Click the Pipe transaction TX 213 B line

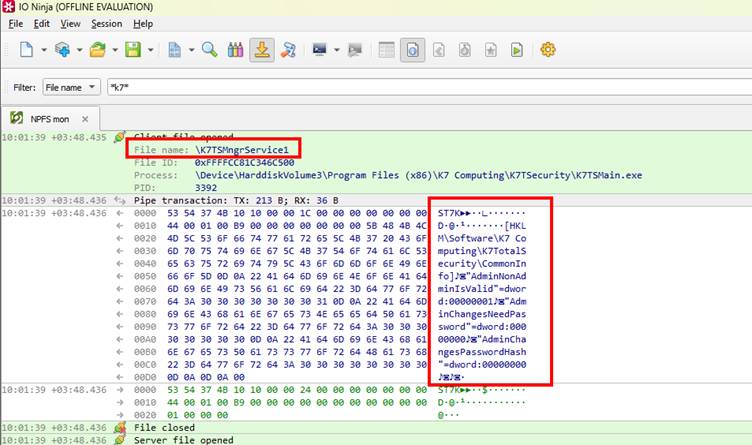[x=236, y=200]
